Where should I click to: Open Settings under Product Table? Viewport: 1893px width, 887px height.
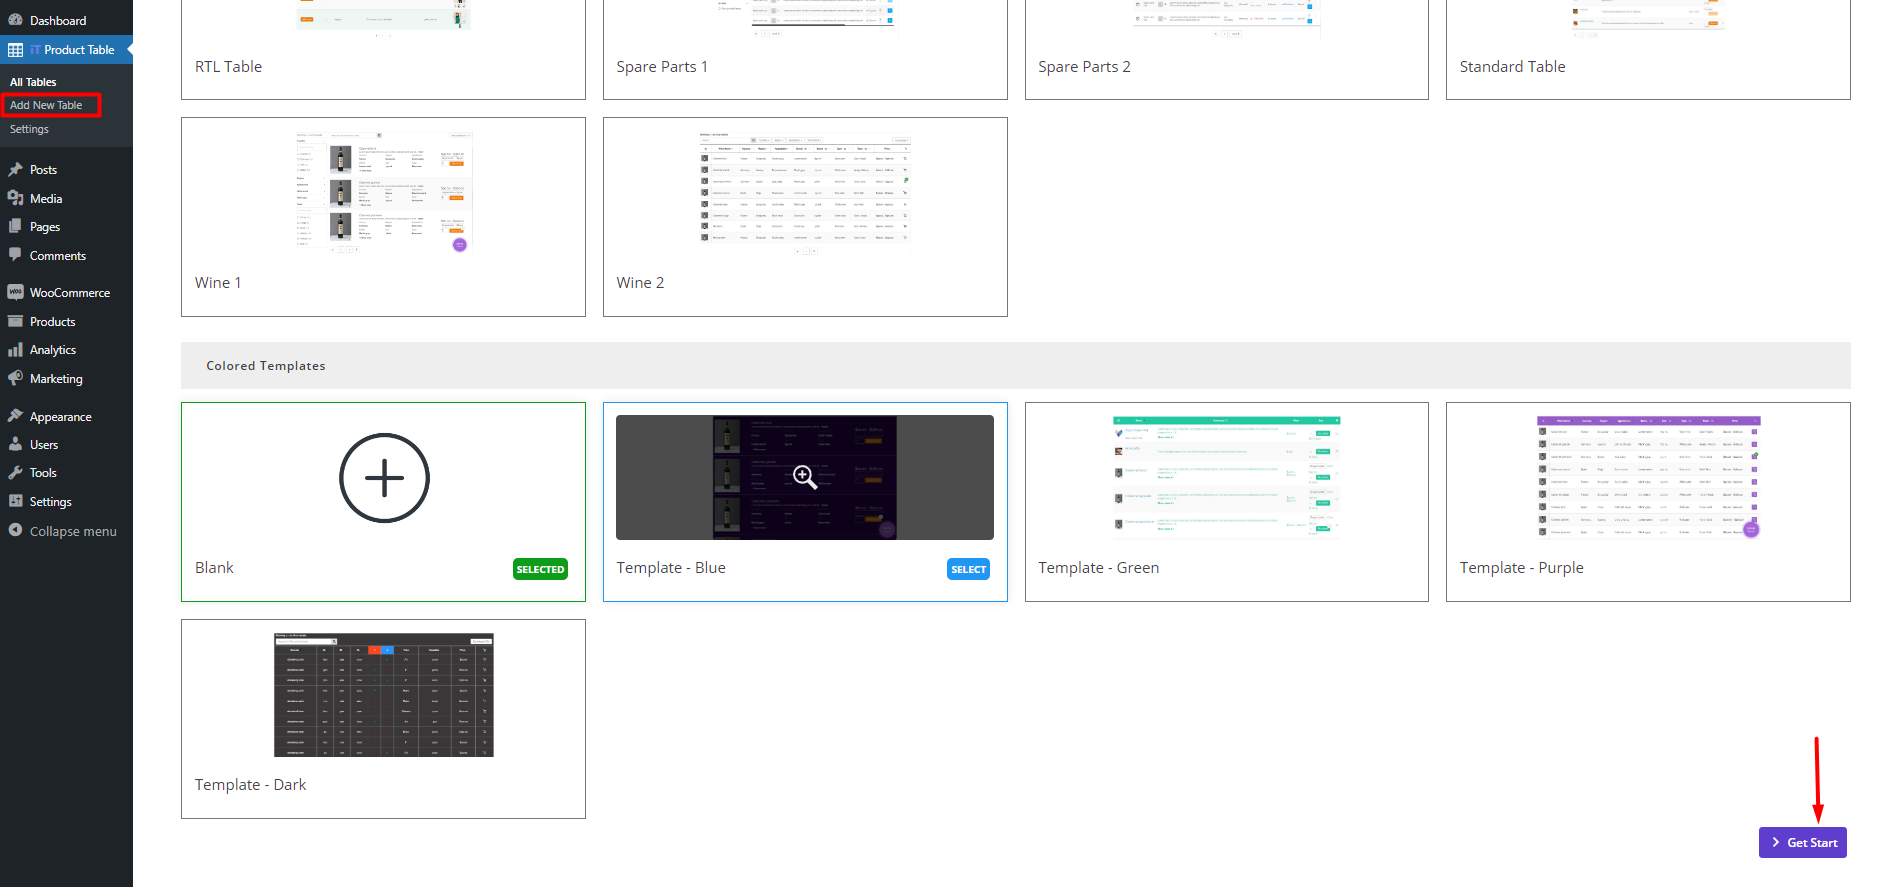tap(29, 129)
